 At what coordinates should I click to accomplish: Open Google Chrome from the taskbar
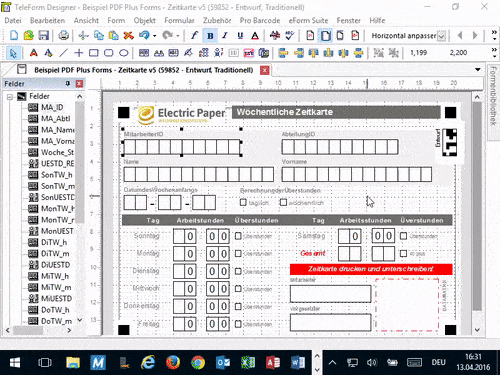pos(198,362)
